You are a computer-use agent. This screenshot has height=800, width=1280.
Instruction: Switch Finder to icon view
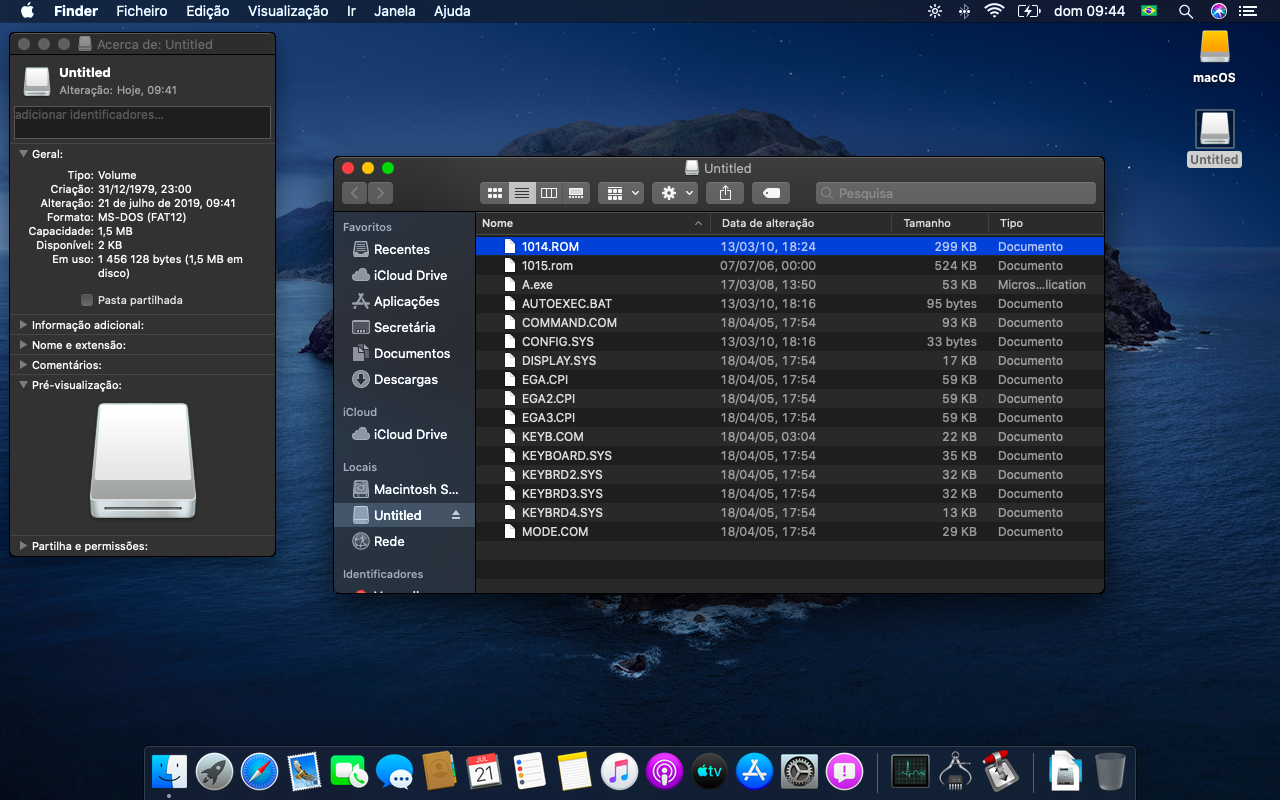pos(494,193)
